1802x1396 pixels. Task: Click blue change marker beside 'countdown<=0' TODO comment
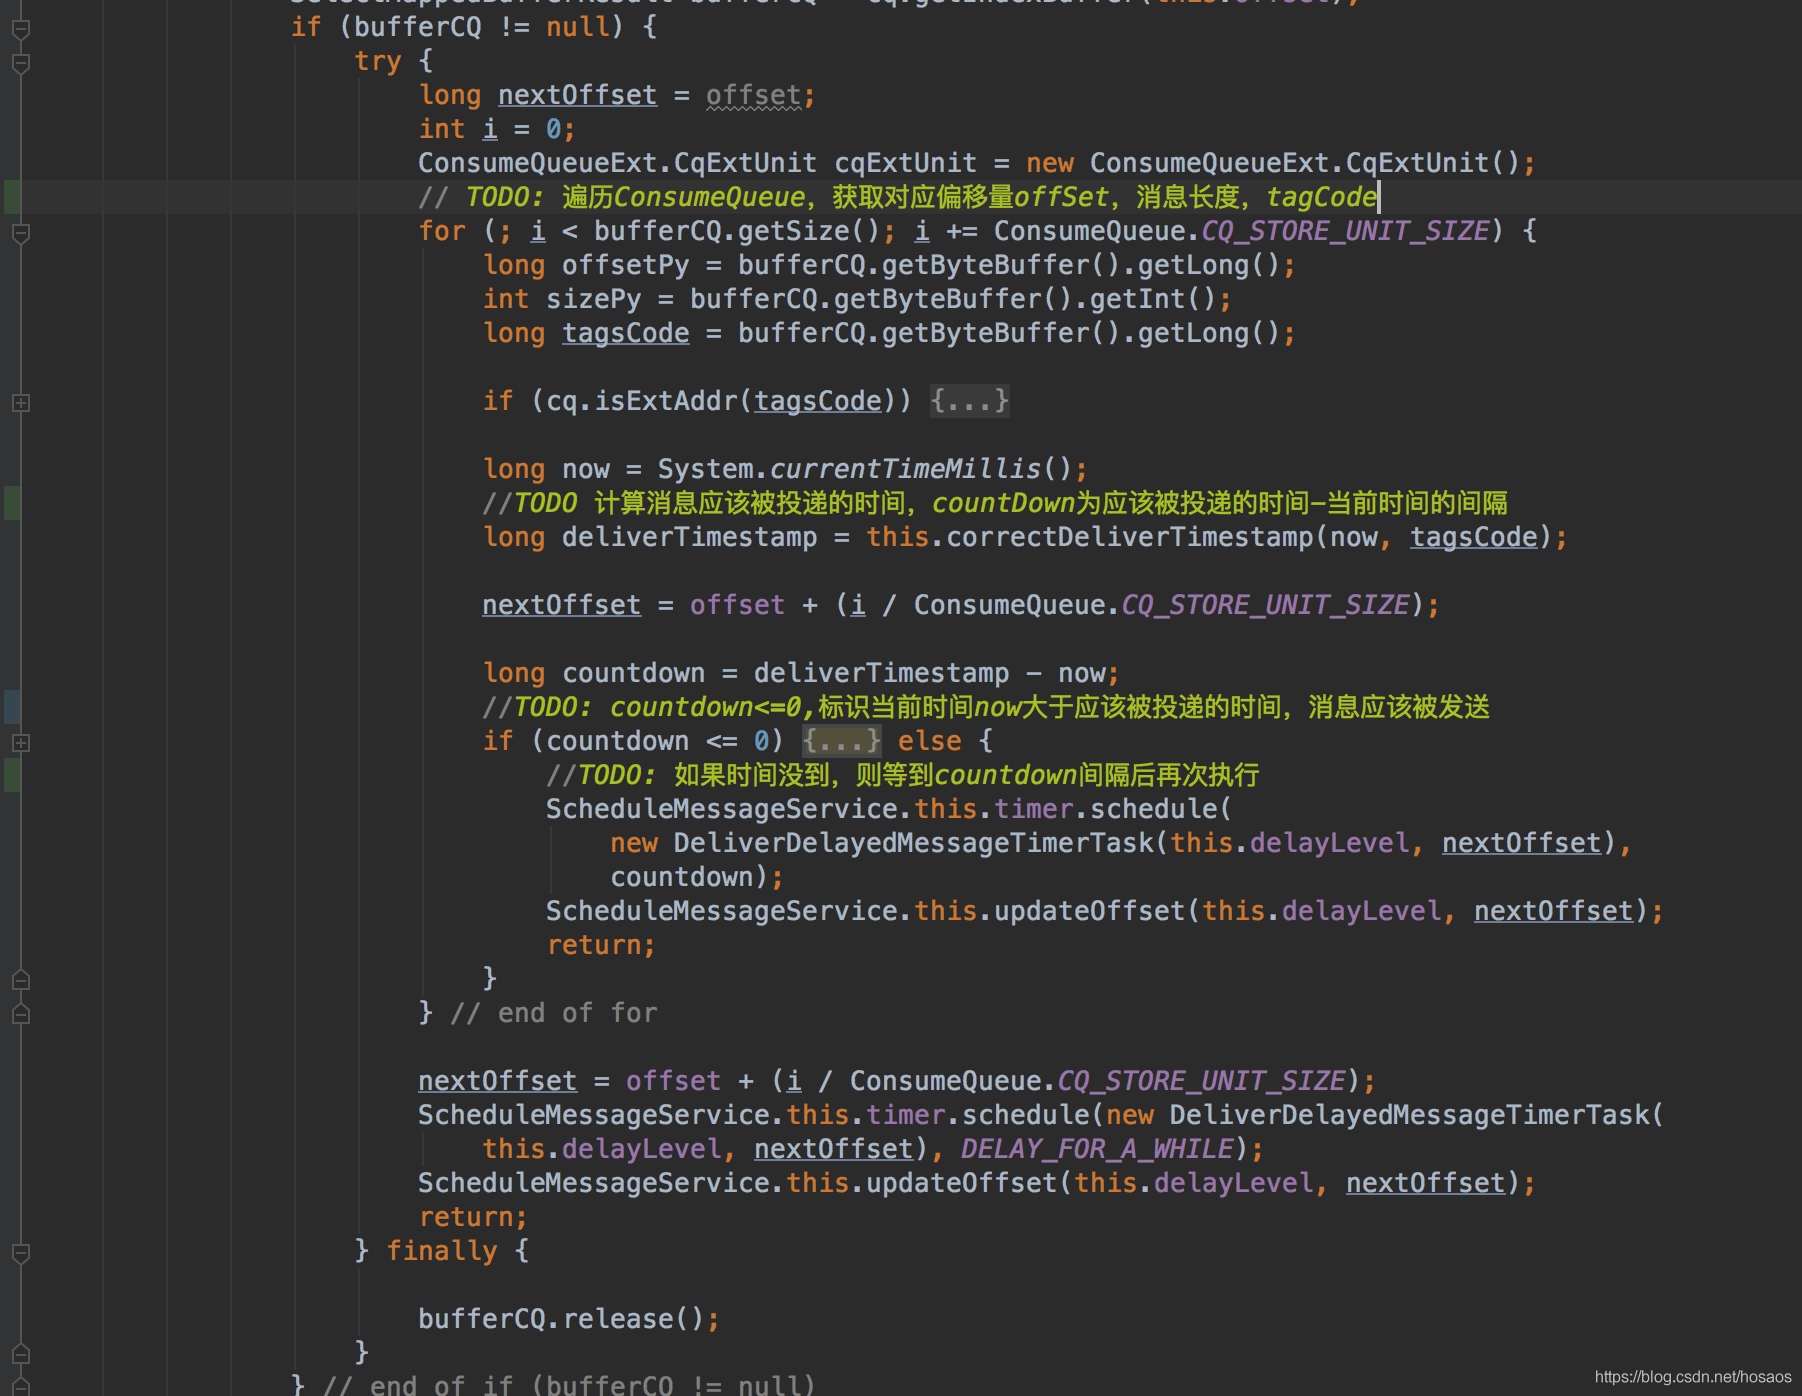coord(12,707)
